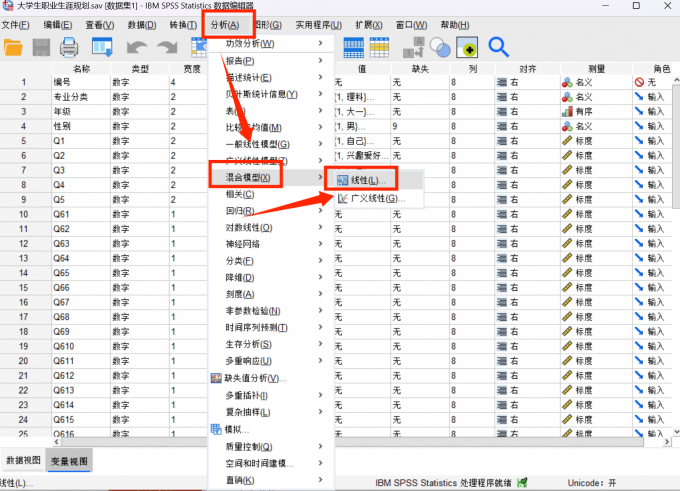The width and height of the screenshot is (680, 491).
Task: Click the horizontal scrollbar right arrow
Action: 667,442
